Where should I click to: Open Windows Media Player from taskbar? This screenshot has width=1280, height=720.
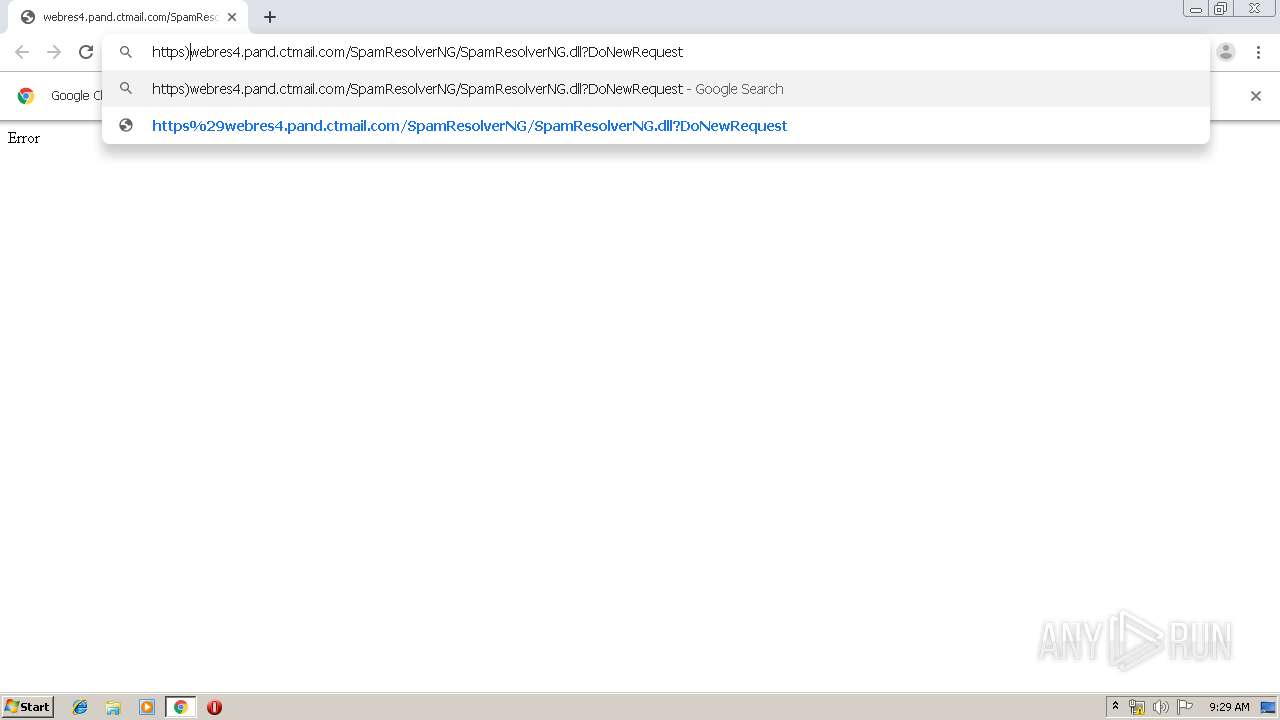(x=147, y=707)
